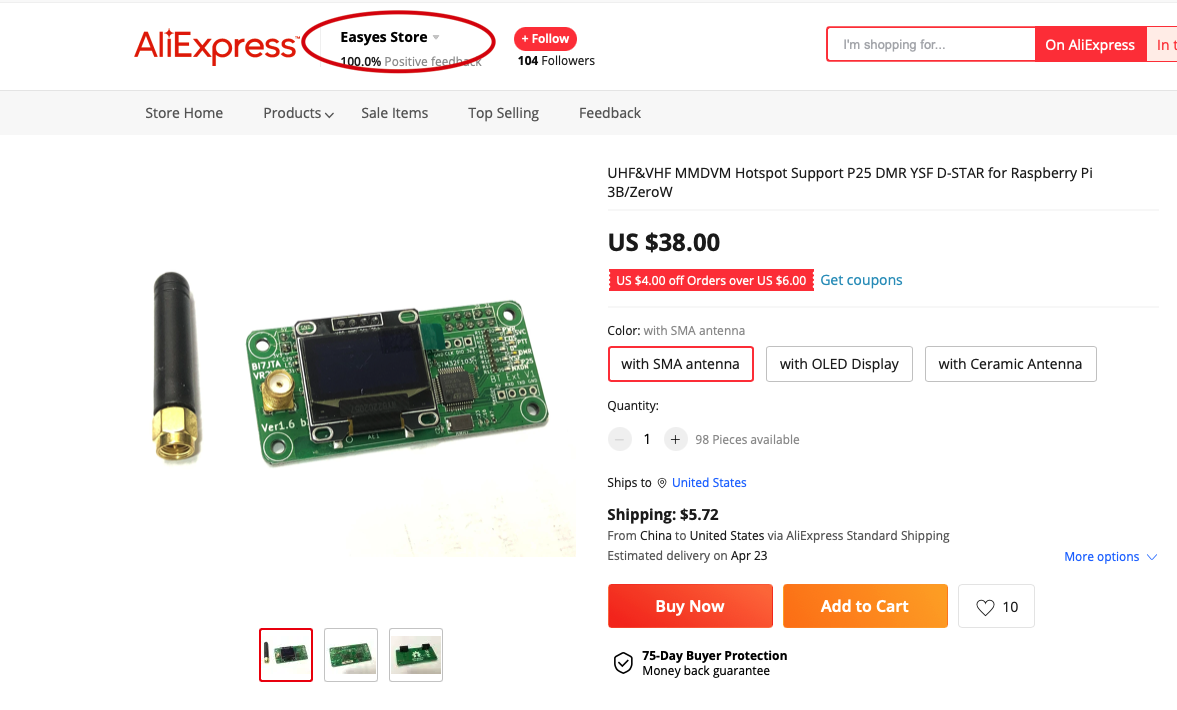Follow the store with the Follow button

click(545, 39)
